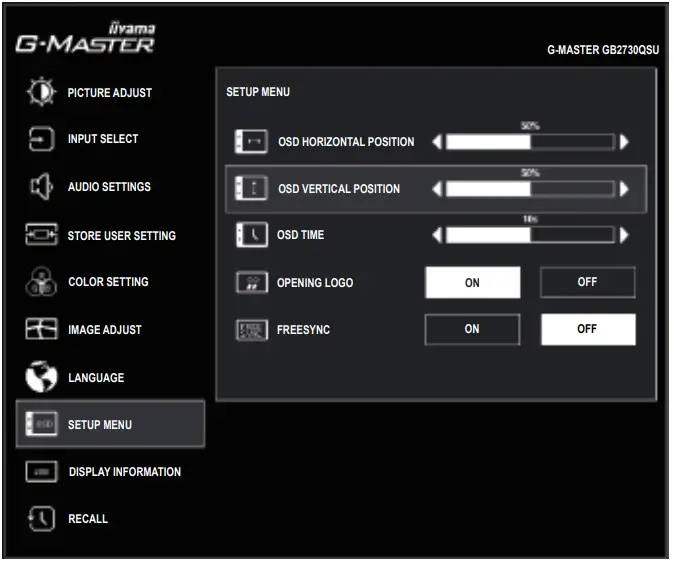This screenshot has width=674, height=564.
Task: Click the OSD Time icon
Action: coord(252,235)
